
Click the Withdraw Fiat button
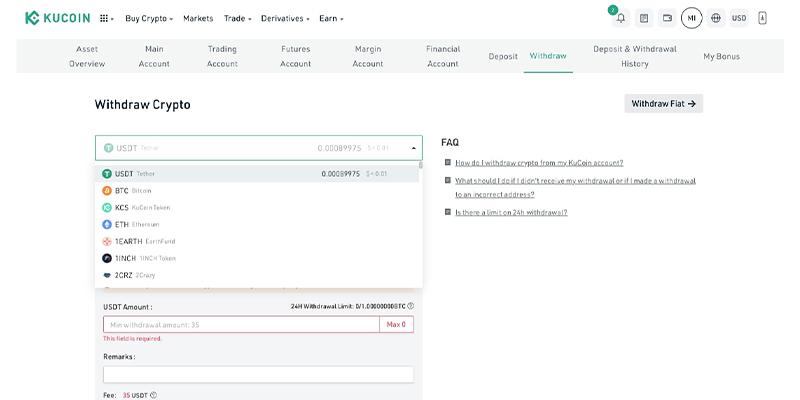[664, 104]
